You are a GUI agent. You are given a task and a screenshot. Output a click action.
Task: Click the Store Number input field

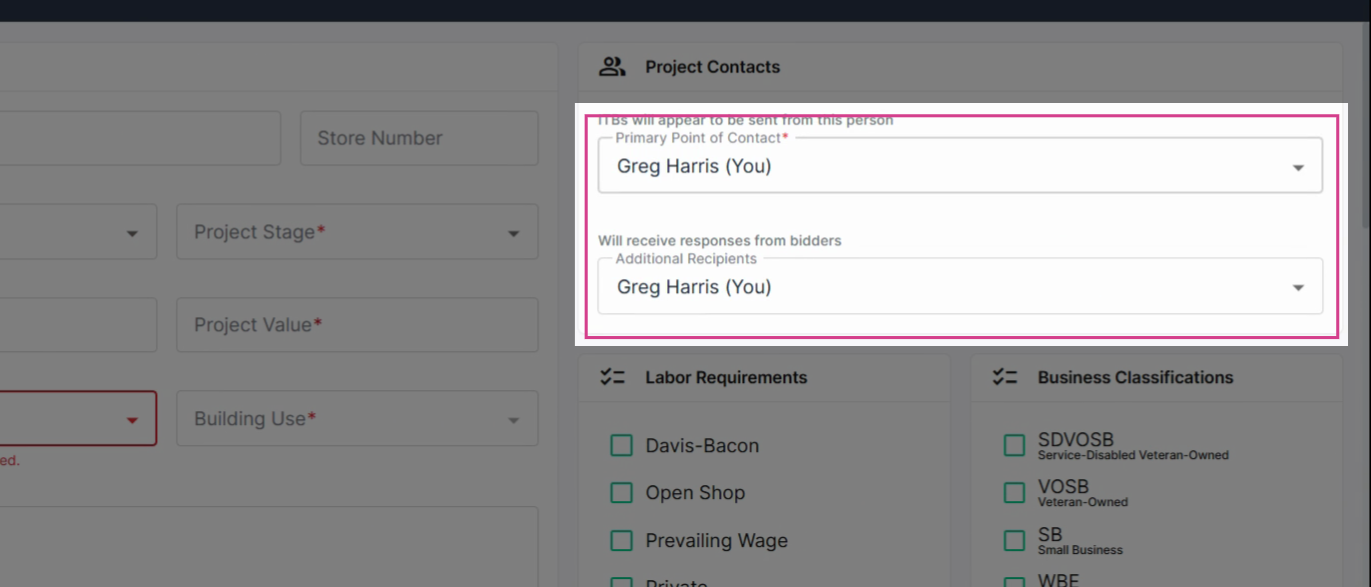coord(419,138)
